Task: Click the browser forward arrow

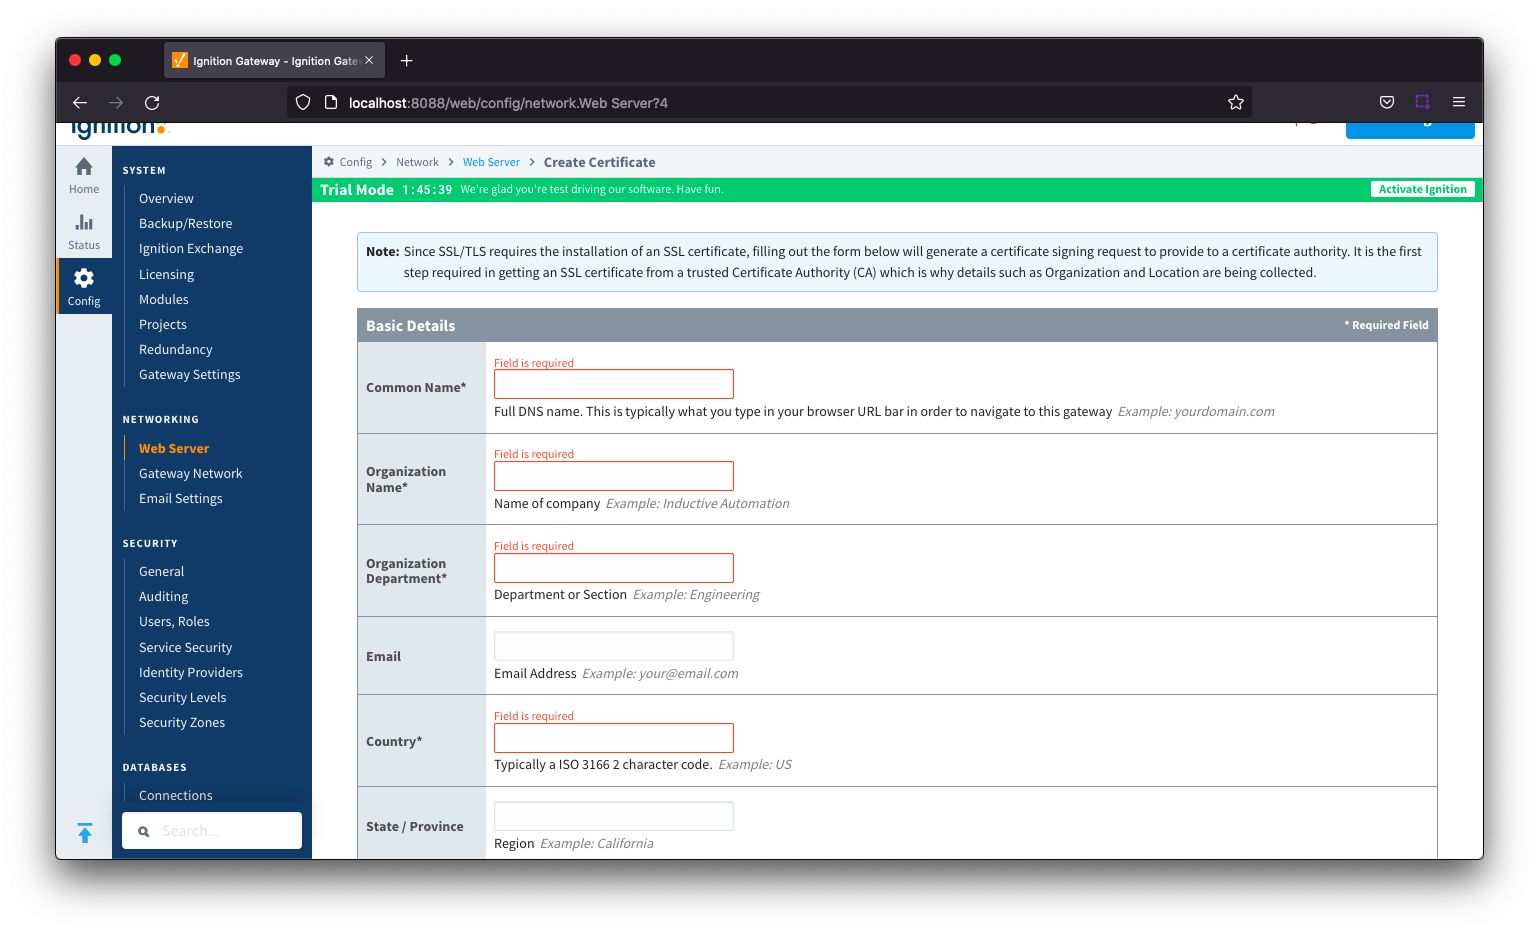Action: tap(116, 102)
